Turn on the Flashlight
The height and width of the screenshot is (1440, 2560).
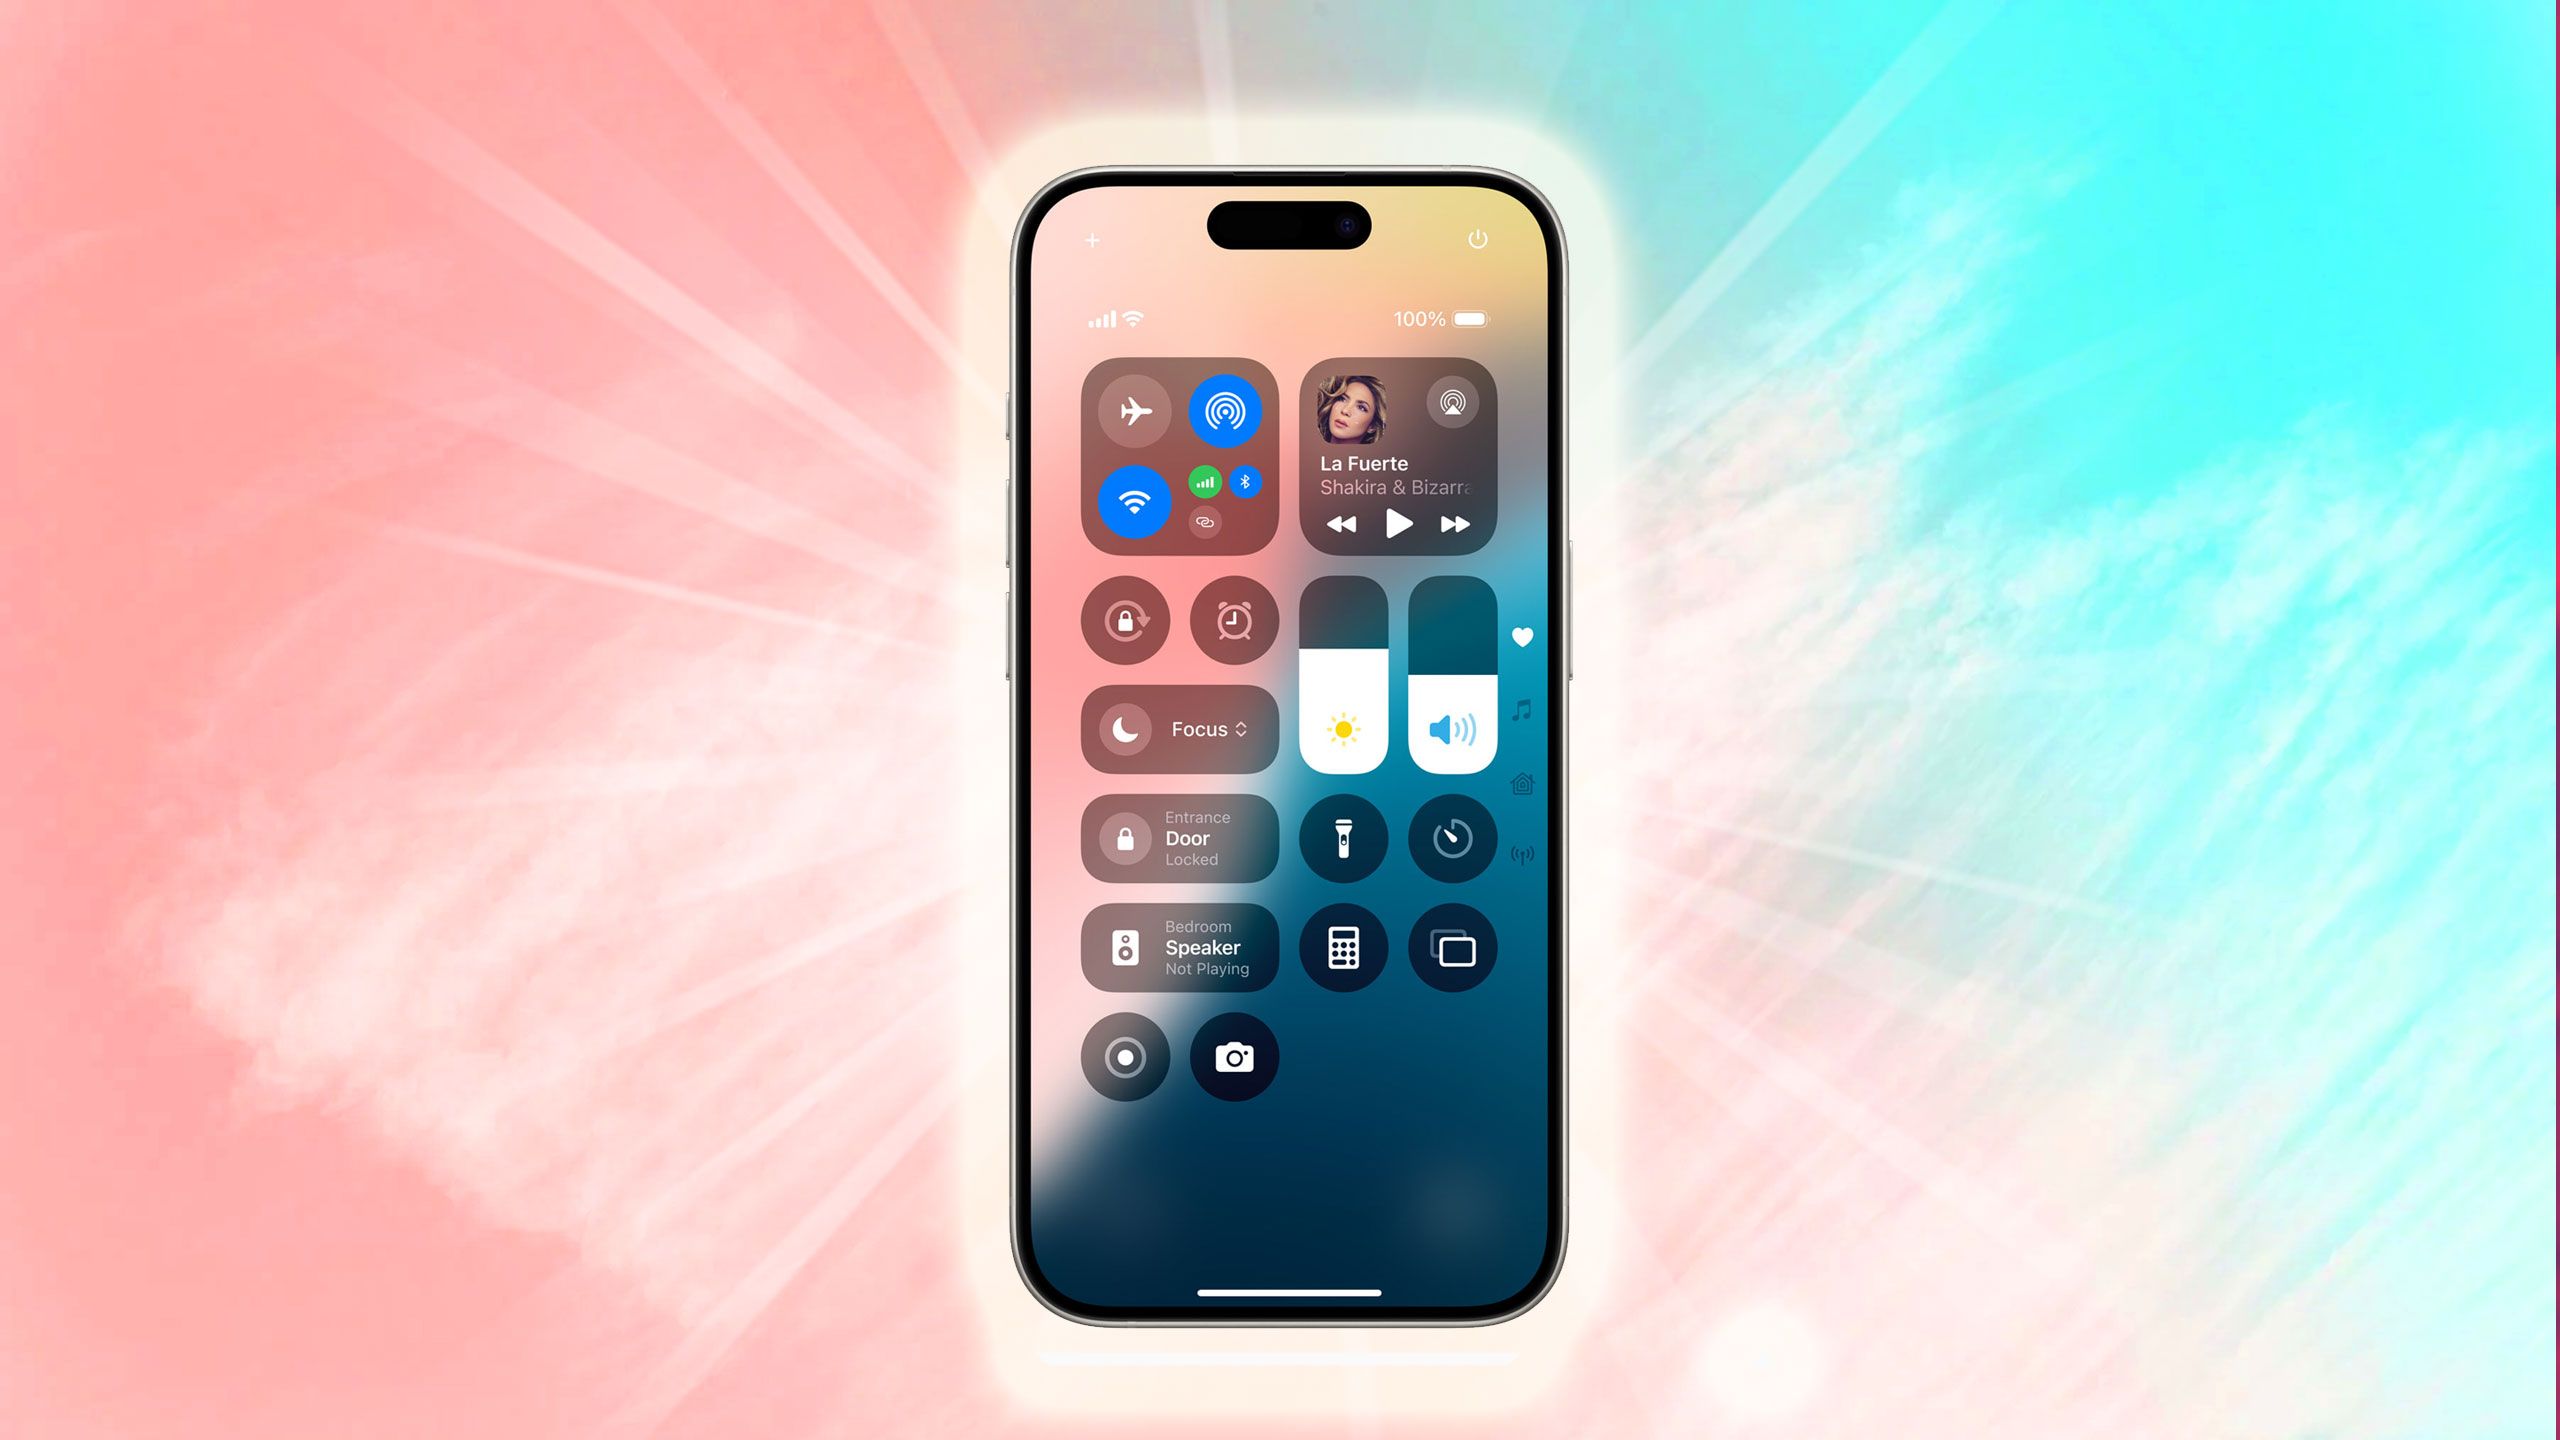(1343, 839)
